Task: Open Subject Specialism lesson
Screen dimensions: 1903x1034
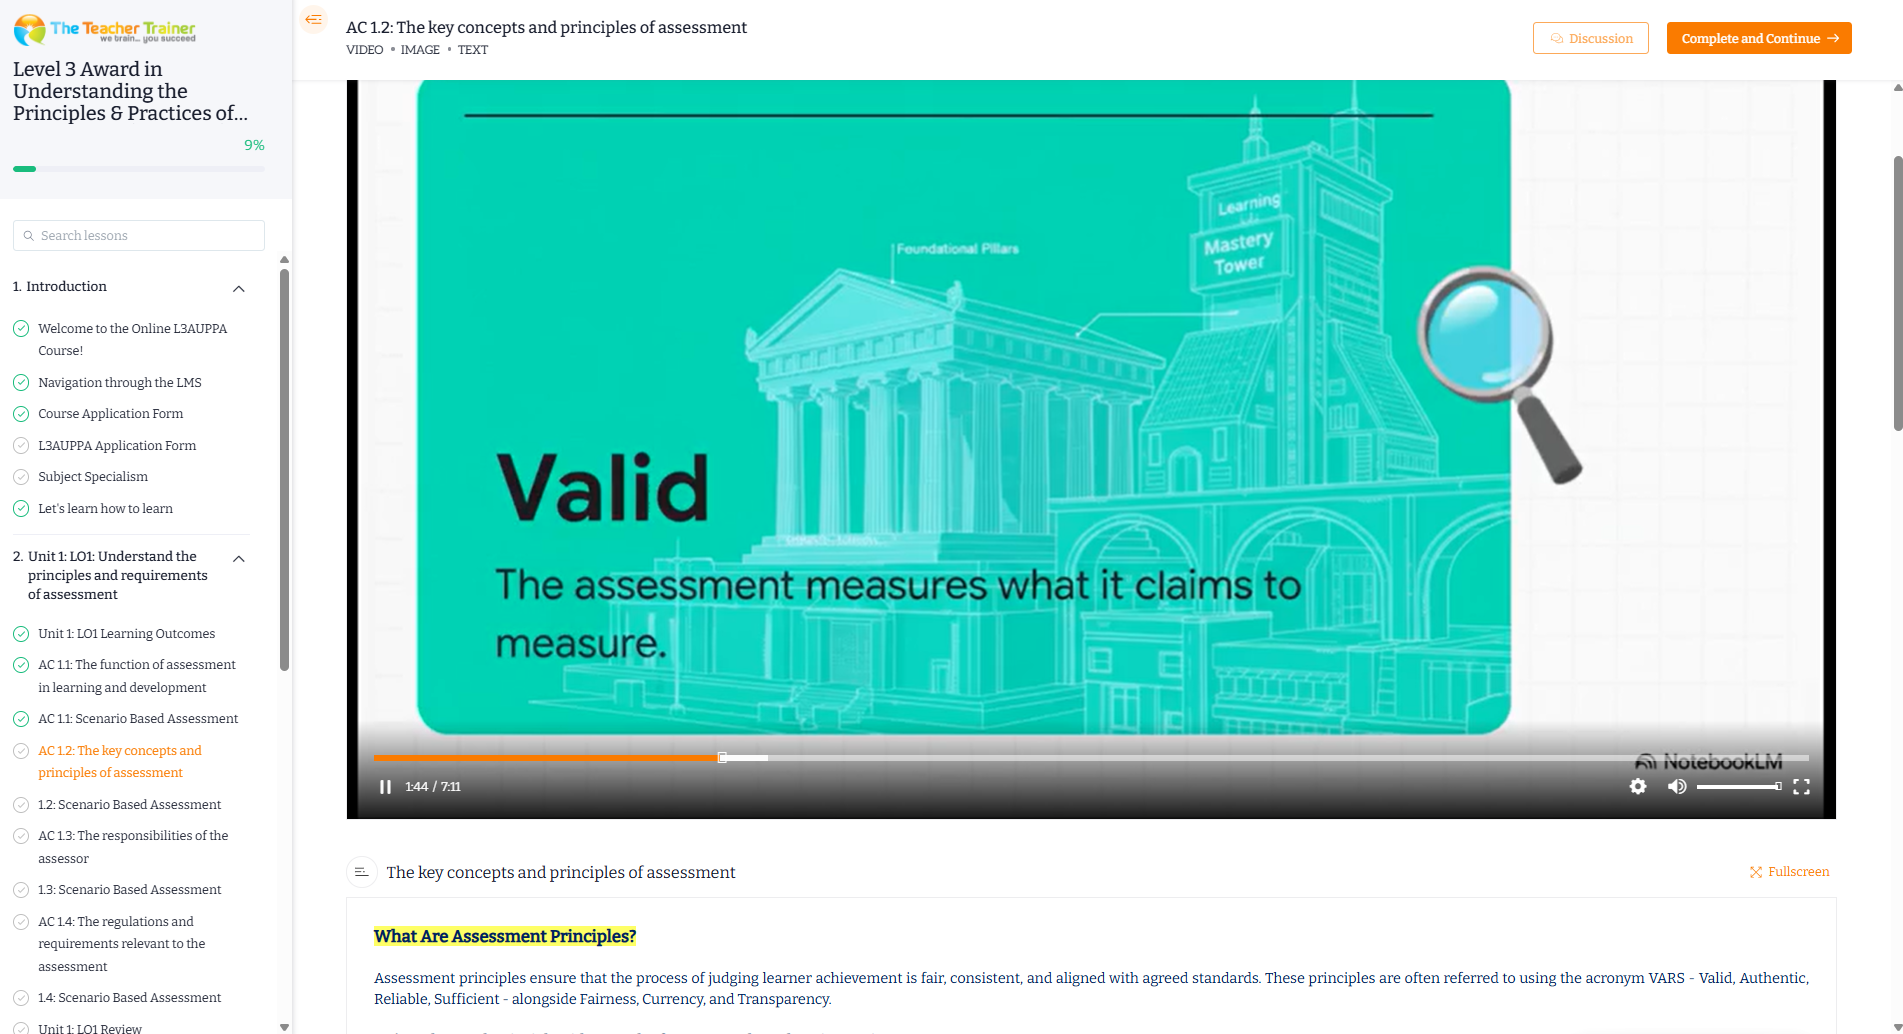Action: click(x=93, y=477)
